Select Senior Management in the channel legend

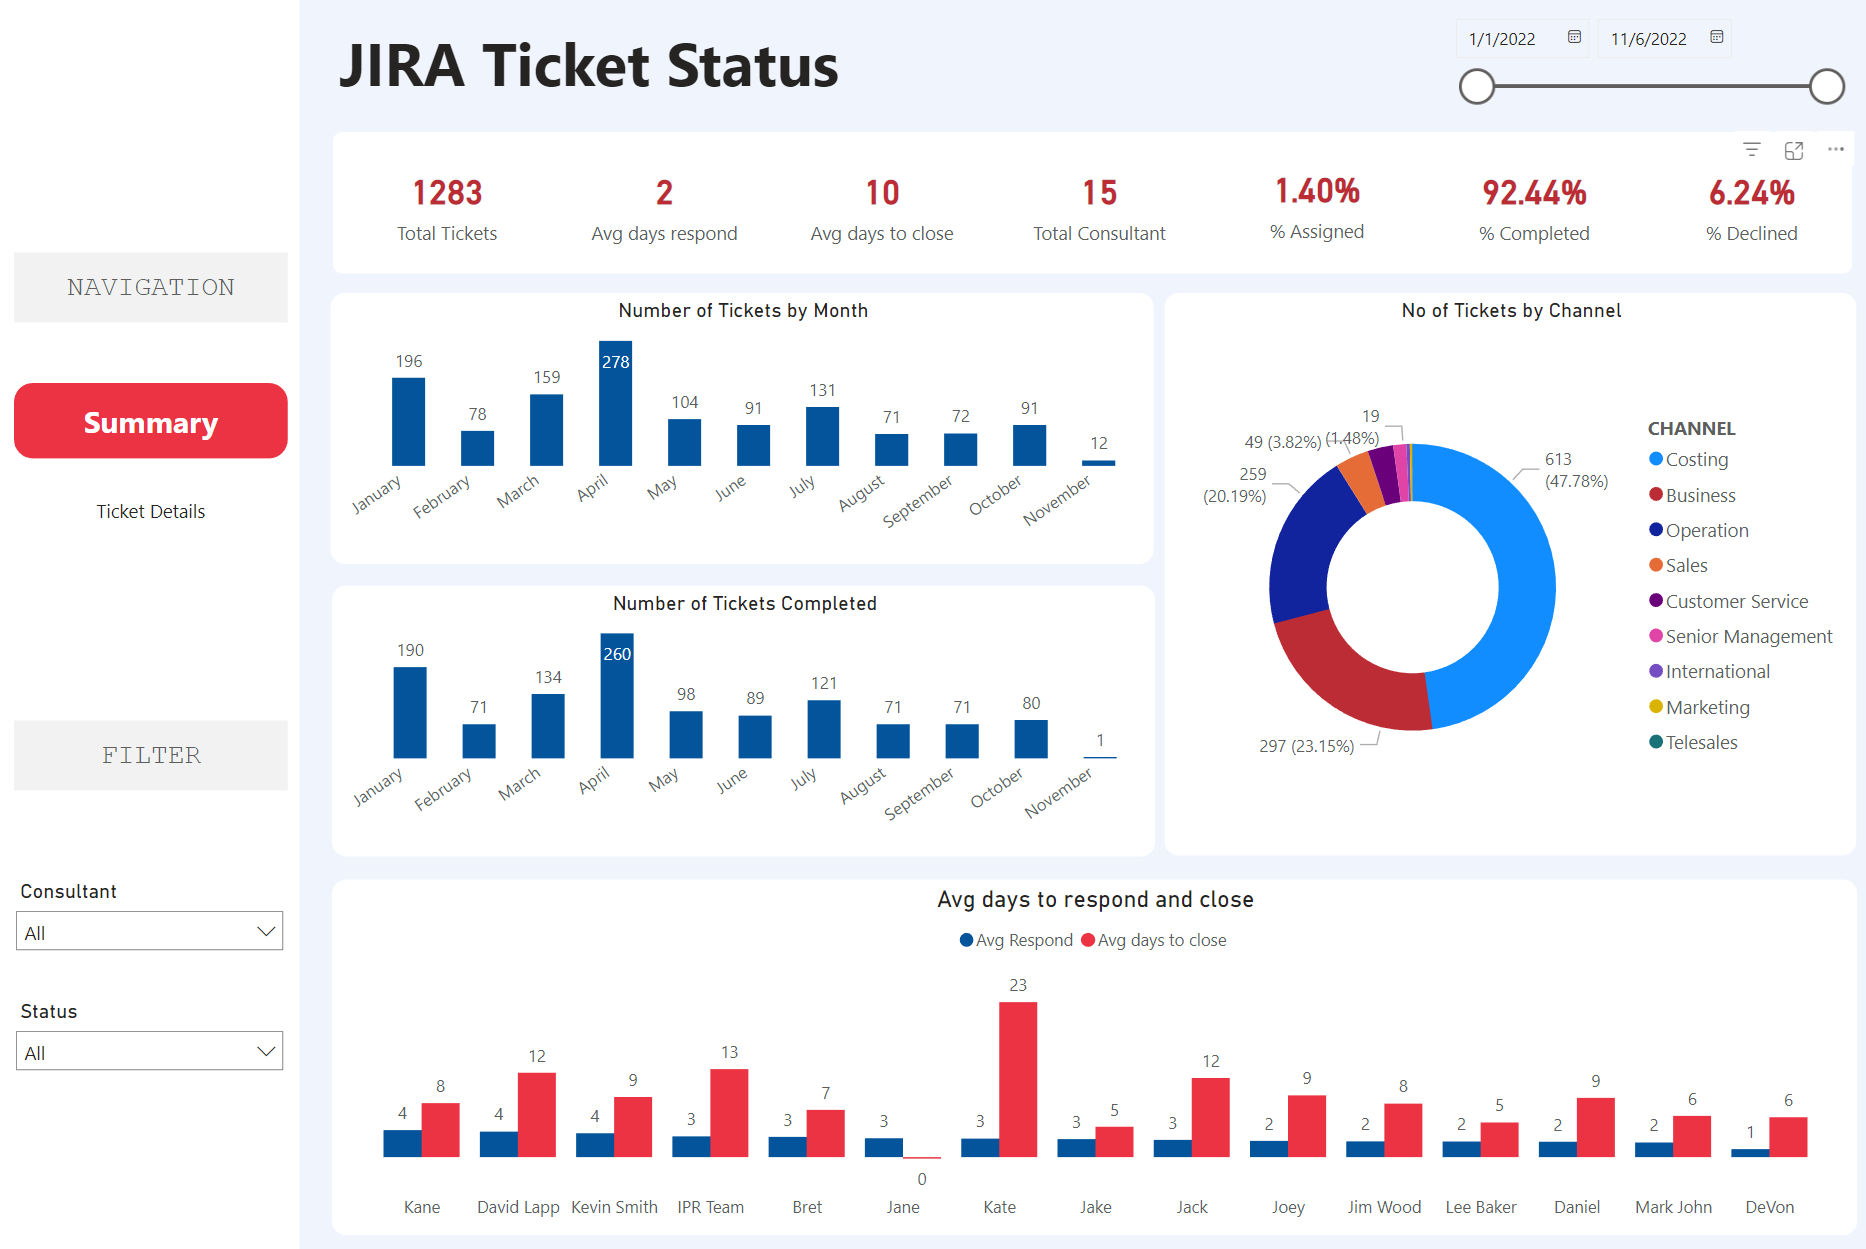[x=1741, y=636]
